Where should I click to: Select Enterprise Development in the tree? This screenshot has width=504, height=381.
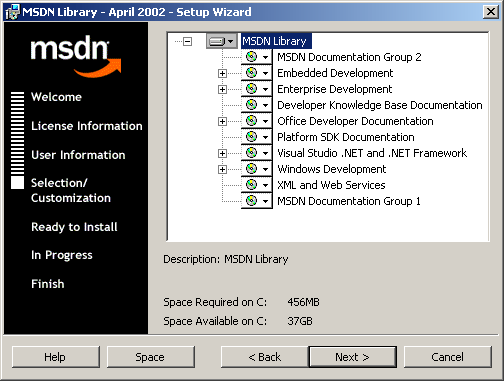coord(335,89)
